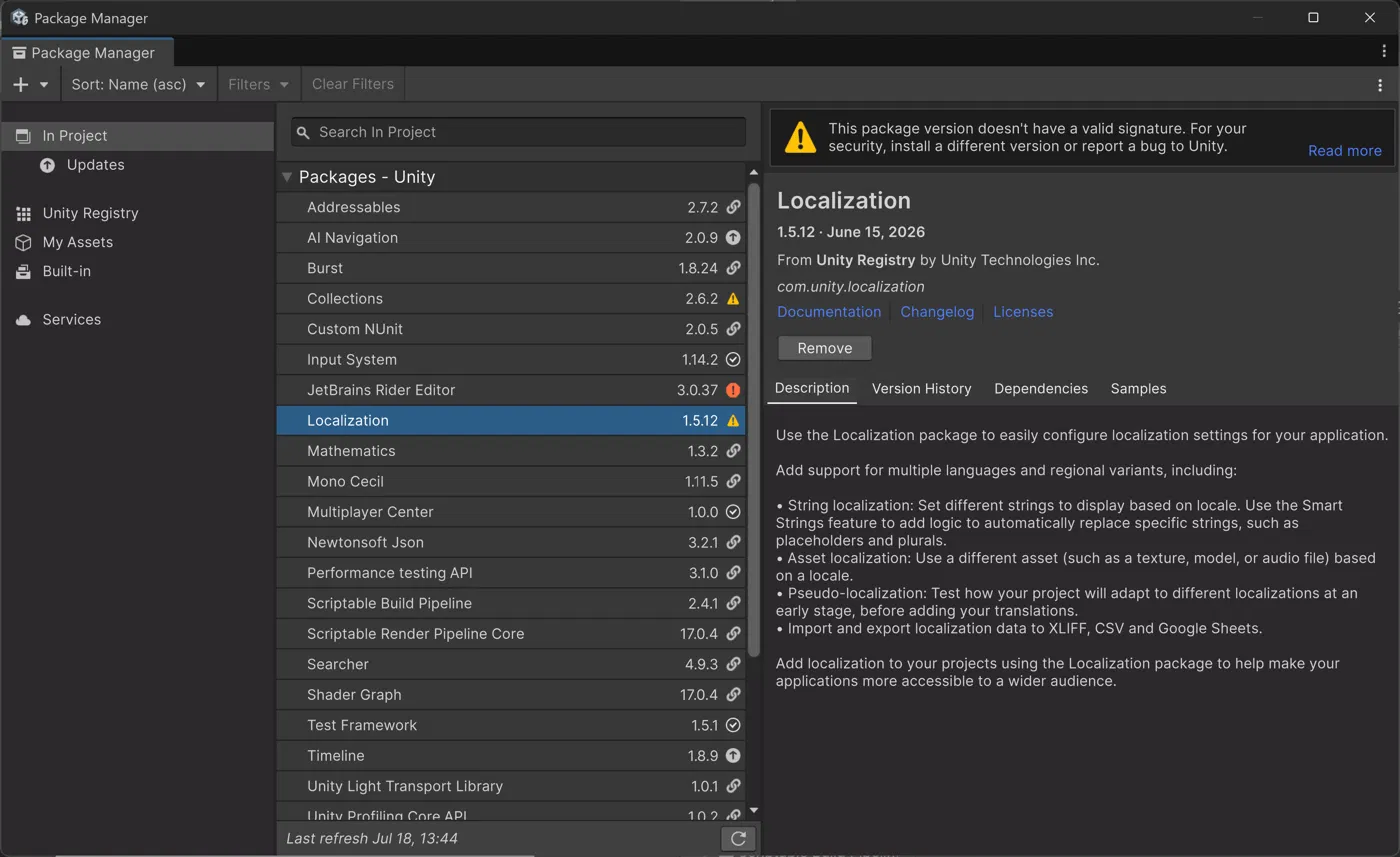This screenshot has height=857, width=1400.
Task: Switch to the Samples tab
Action: coord(1138,389)
